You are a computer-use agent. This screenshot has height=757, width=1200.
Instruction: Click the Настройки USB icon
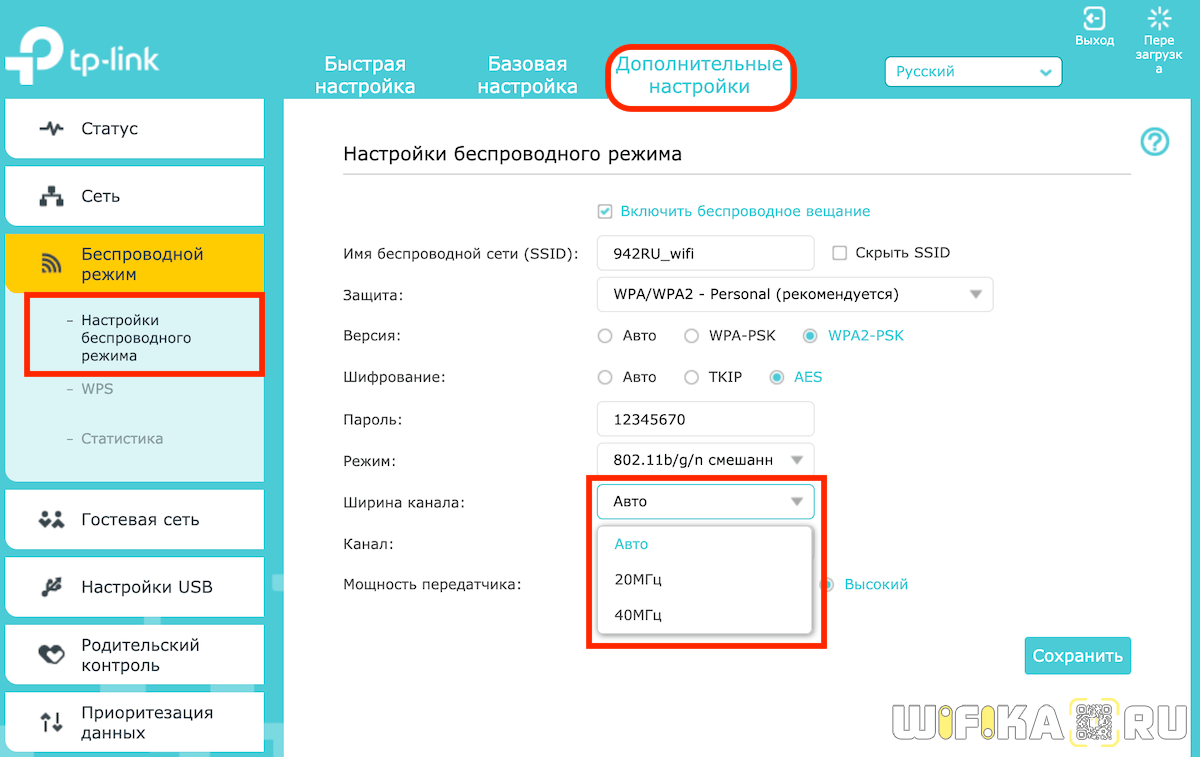51,588
